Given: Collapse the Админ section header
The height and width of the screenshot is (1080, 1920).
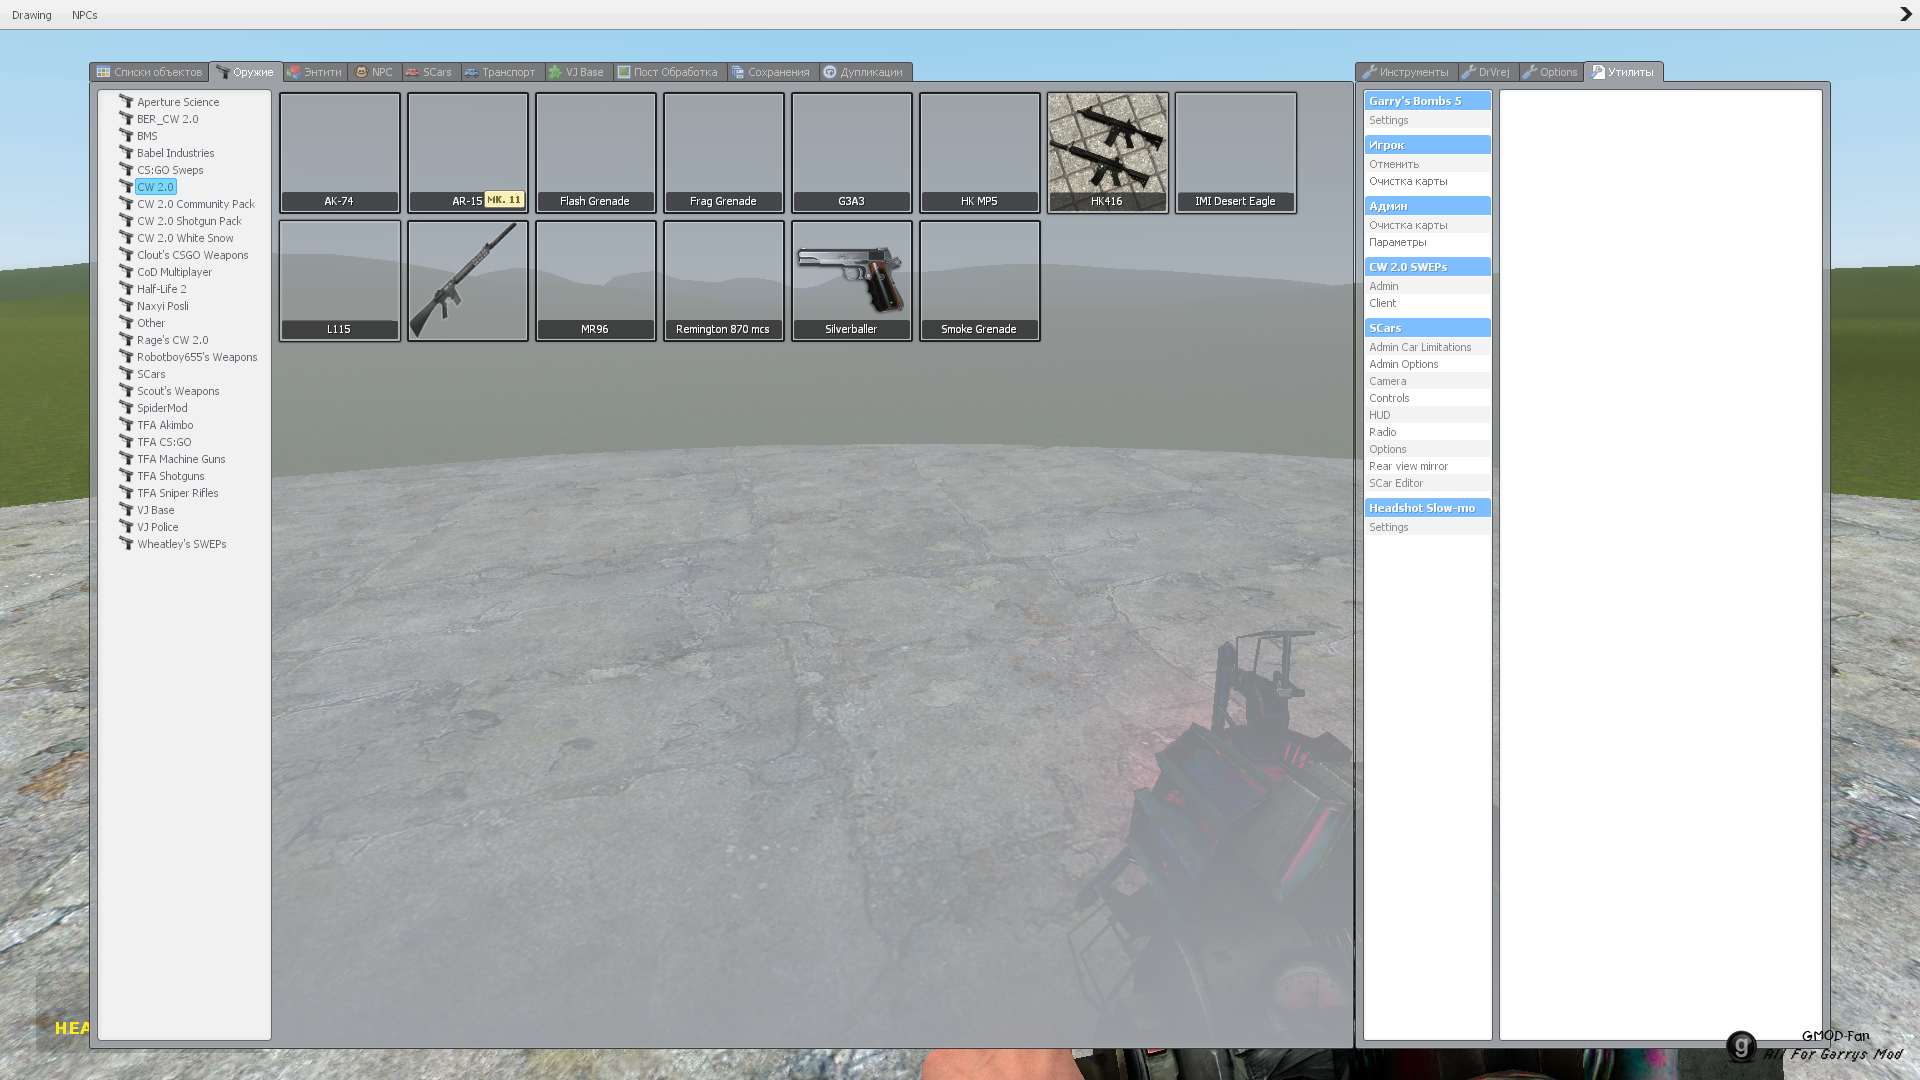Looking at the screenshot, I should click(1427, 206).
